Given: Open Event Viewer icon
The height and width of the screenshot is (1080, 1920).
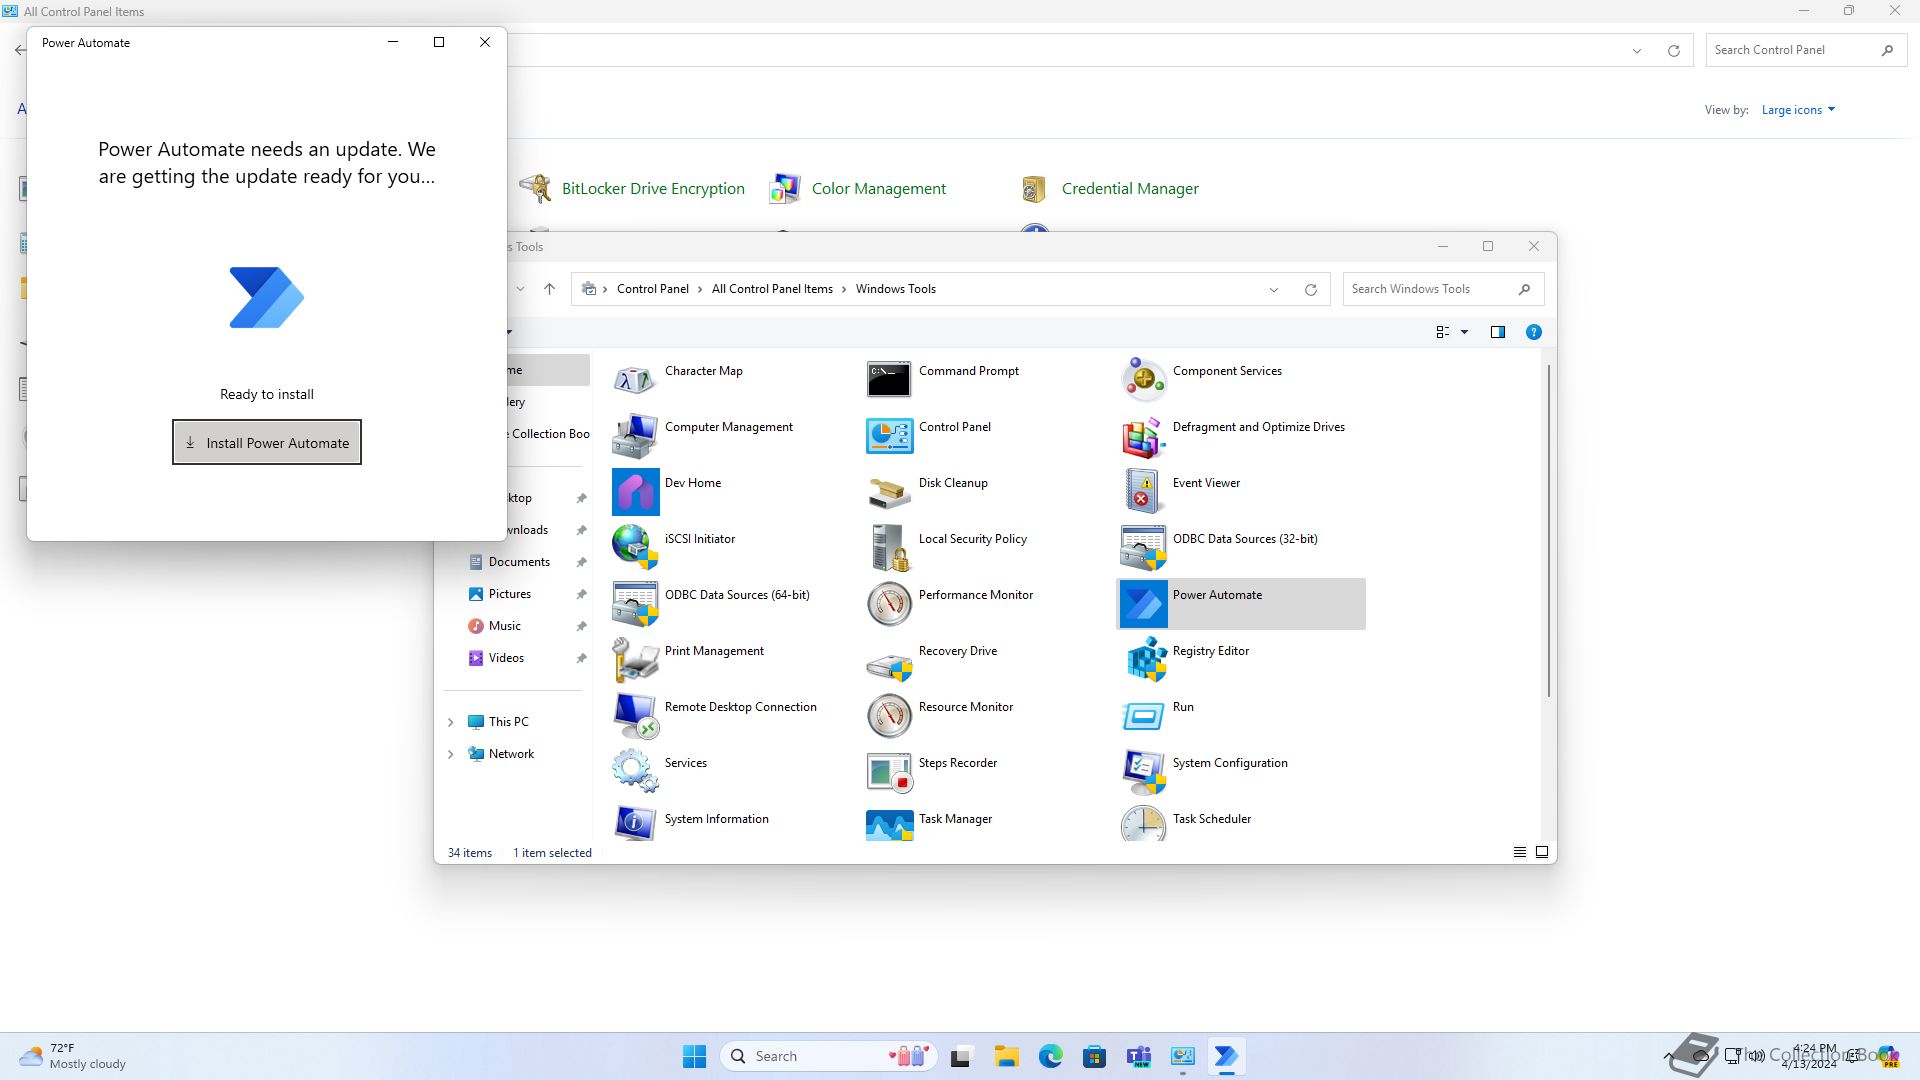Looking at the screenshot, I should (1143, 491).
